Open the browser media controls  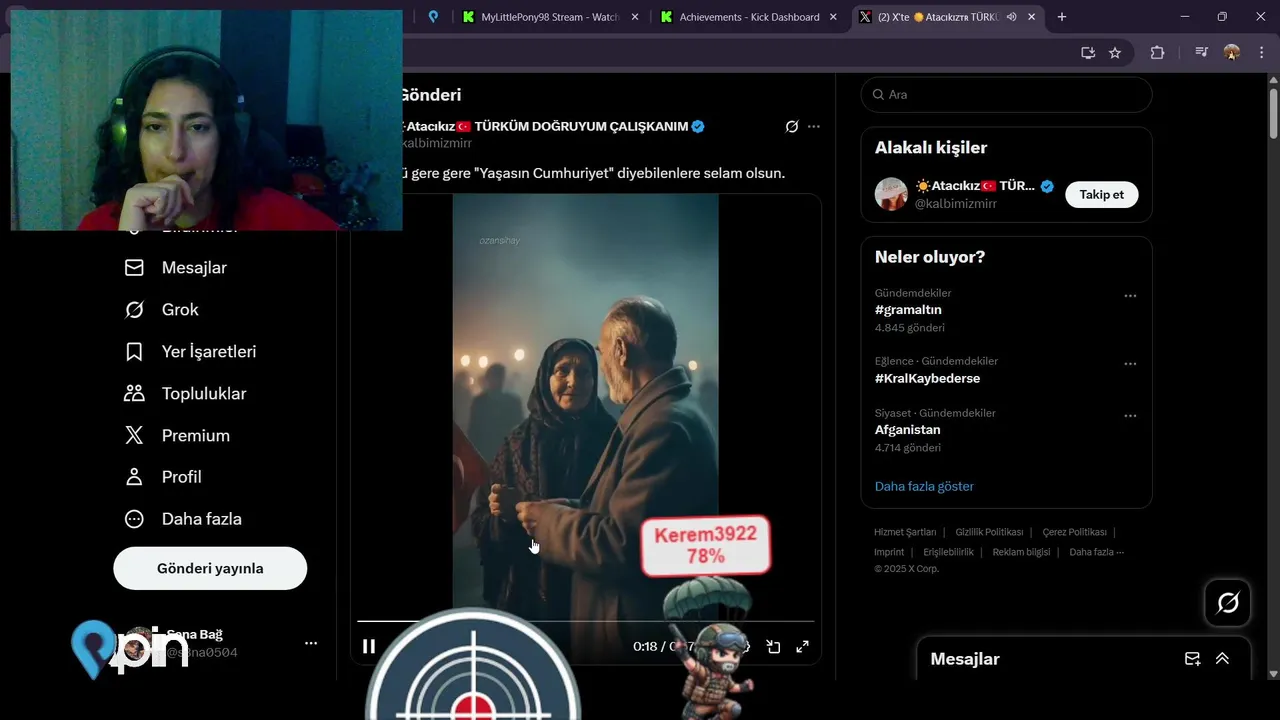point(1202,53)
